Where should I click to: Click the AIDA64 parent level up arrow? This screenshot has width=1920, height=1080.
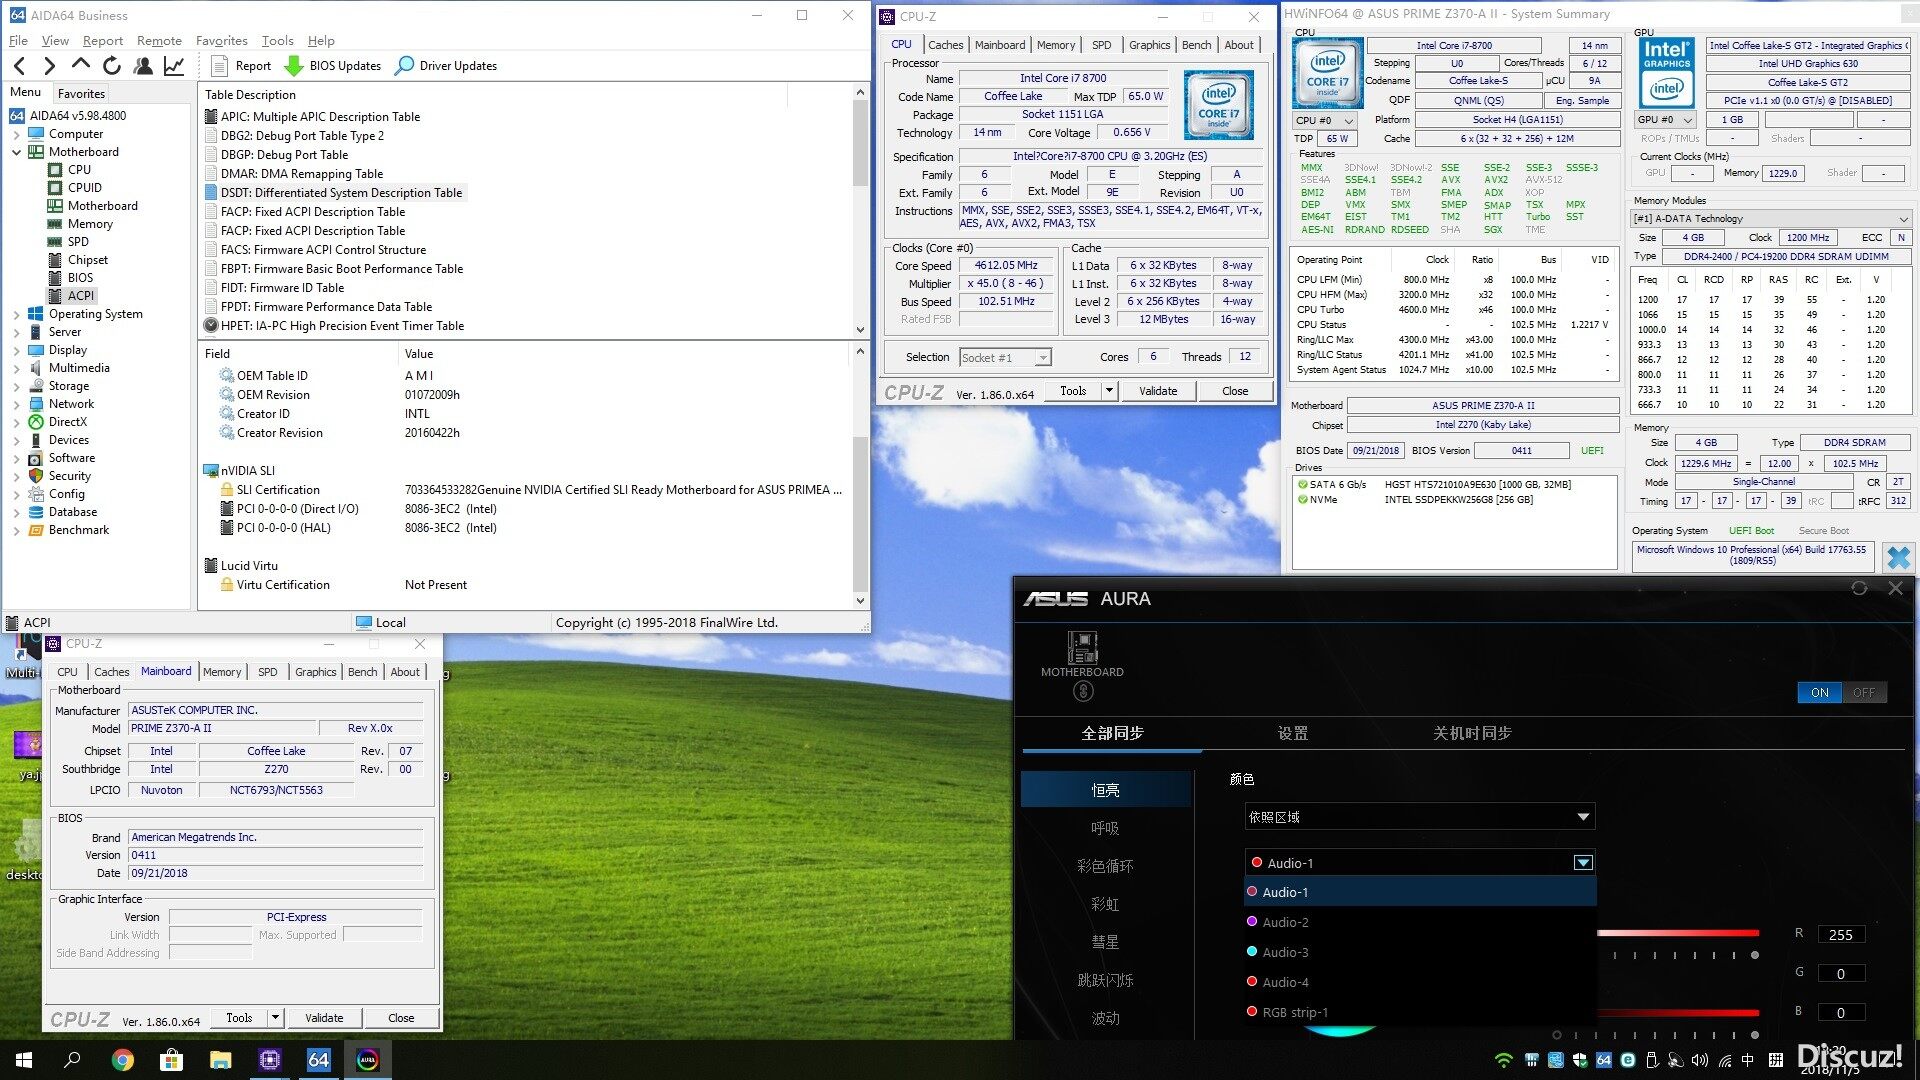click(81, 65)
